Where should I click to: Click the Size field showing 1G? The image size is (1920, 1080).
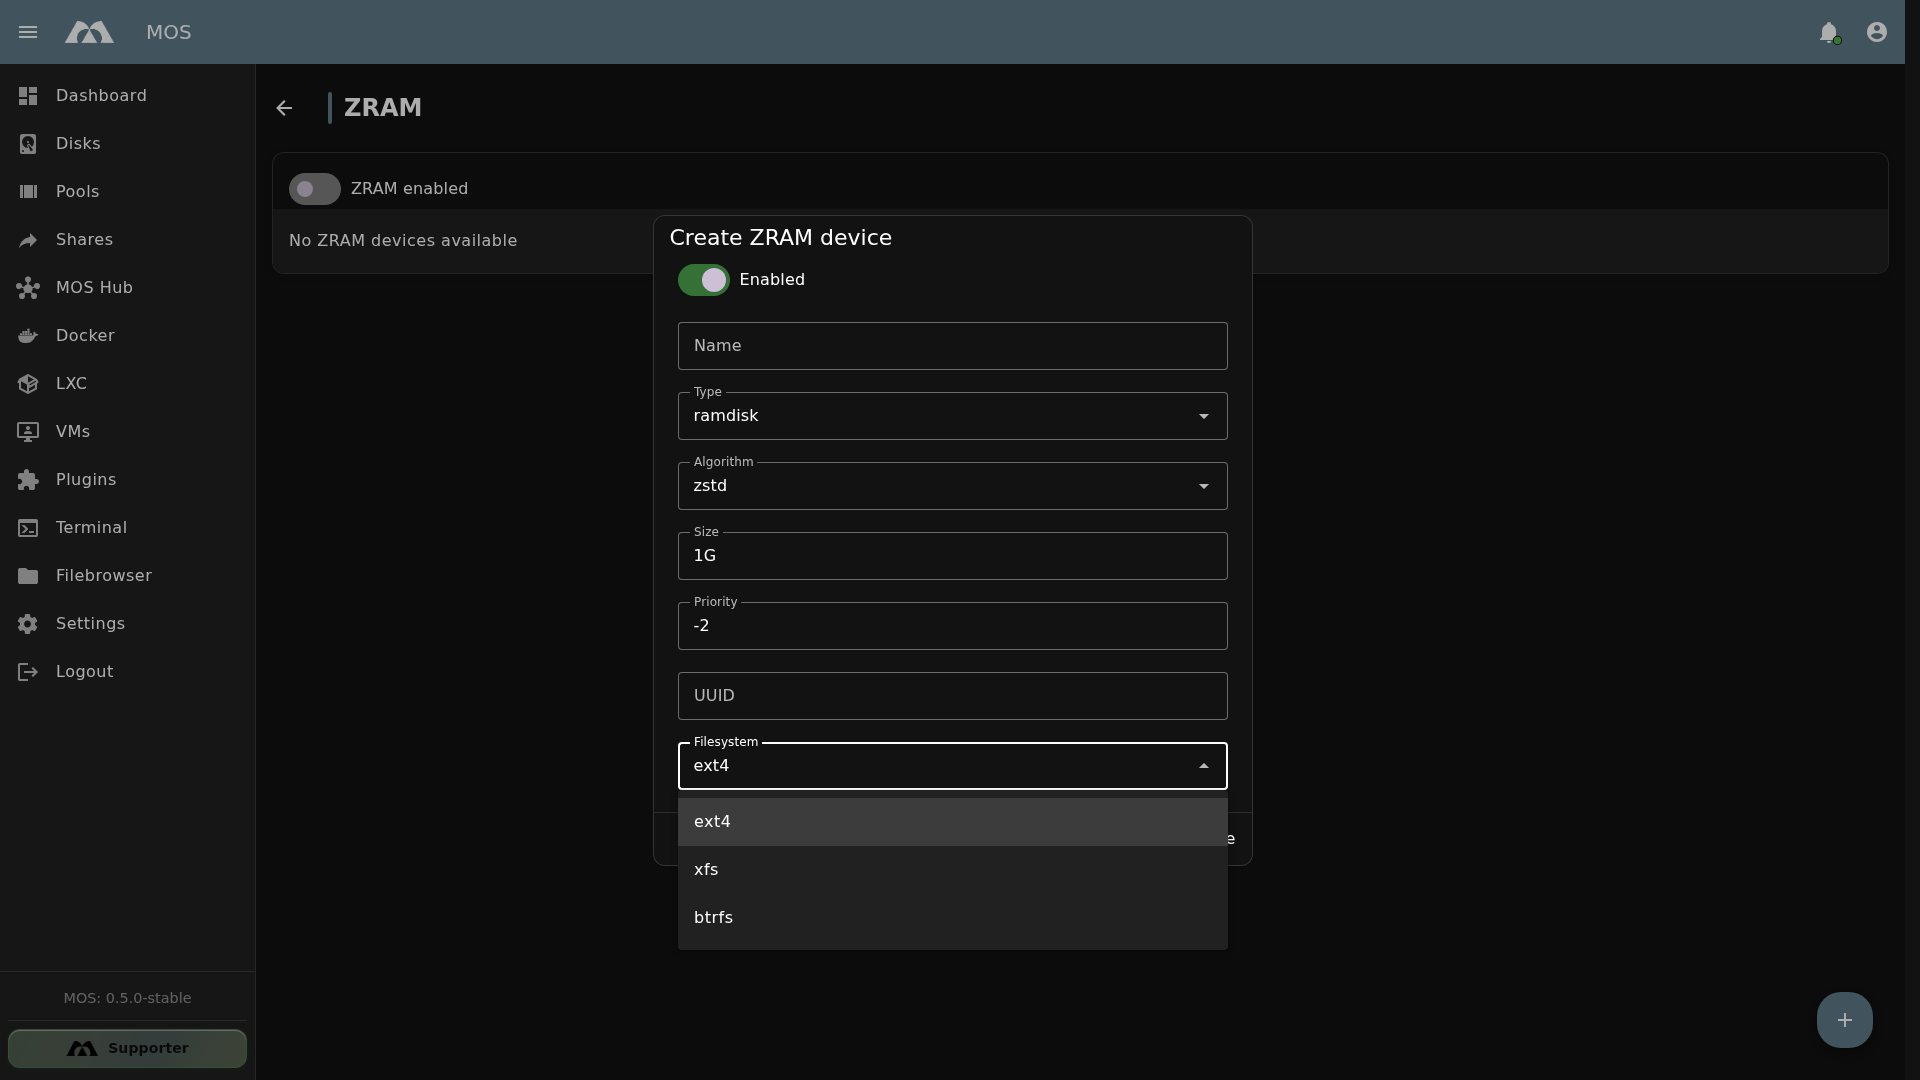coord(952,556)
